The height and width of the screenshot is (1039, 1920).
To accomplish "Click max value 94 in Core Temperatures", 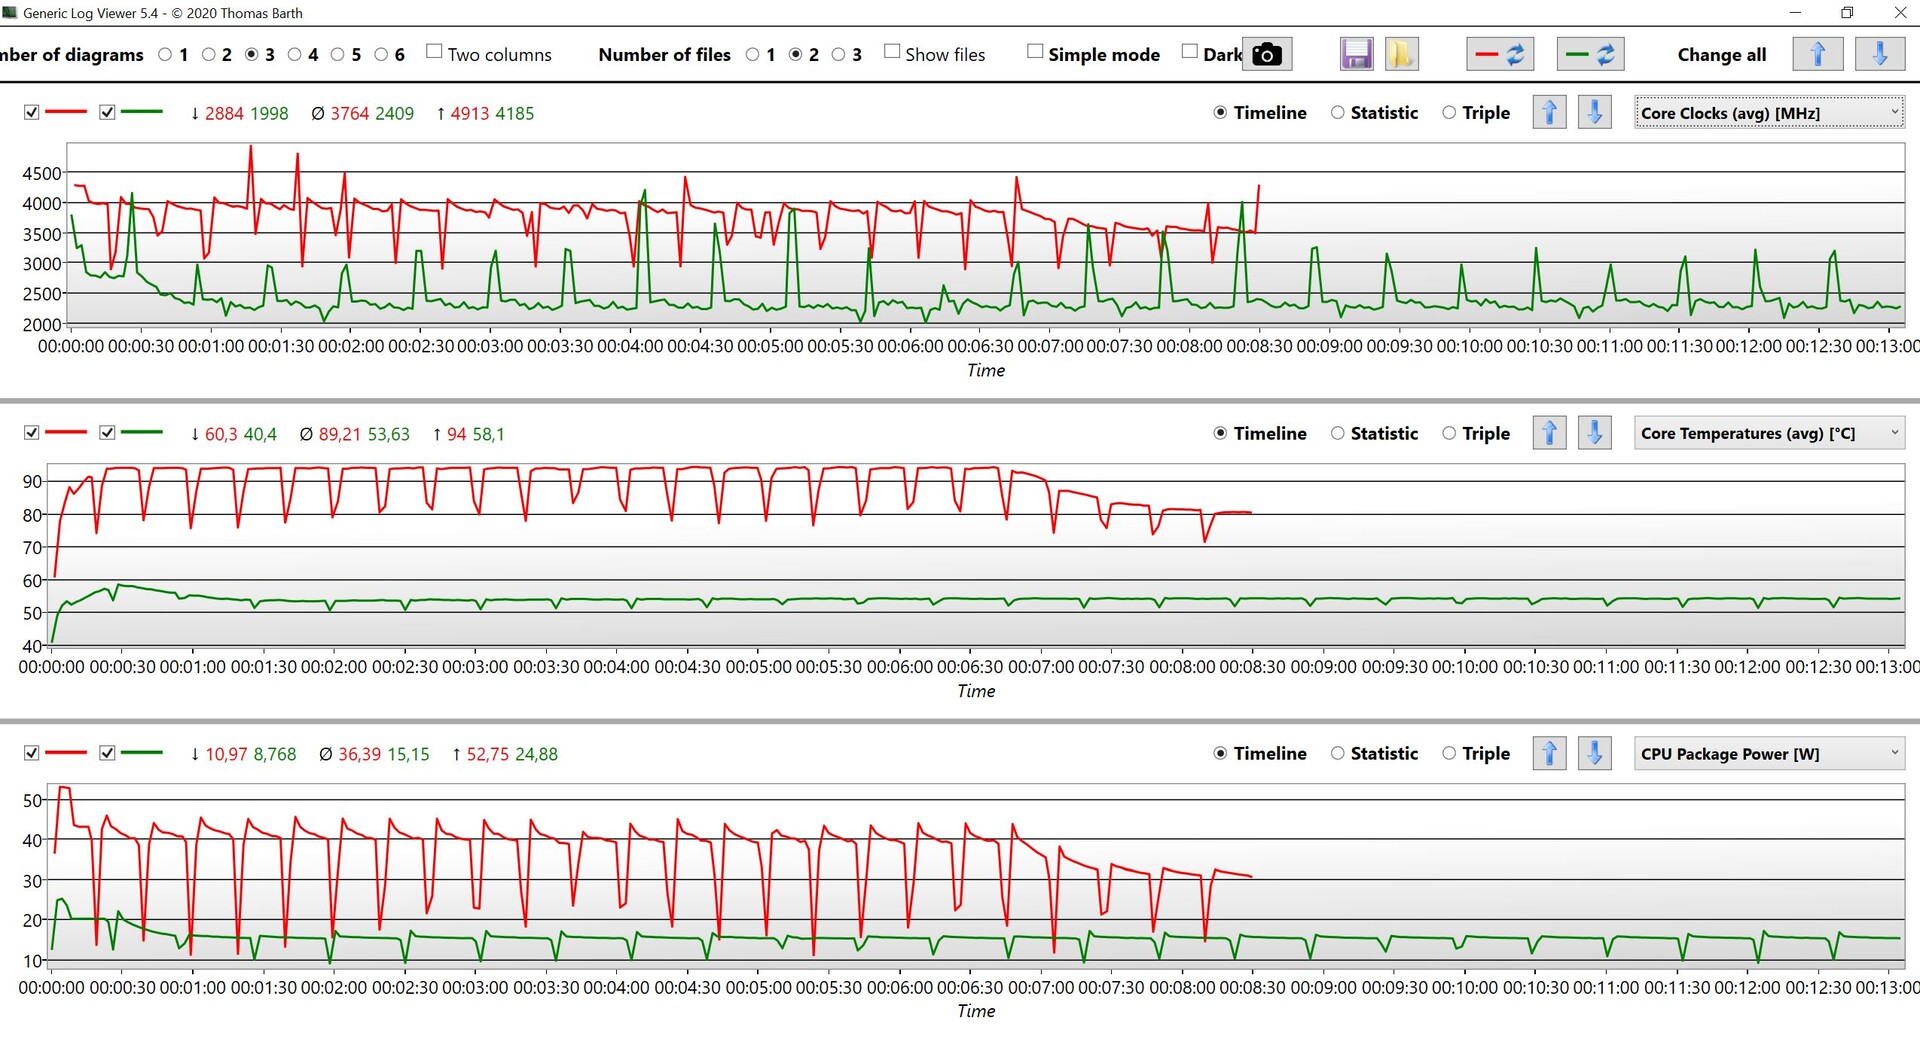I will point(456,434).
